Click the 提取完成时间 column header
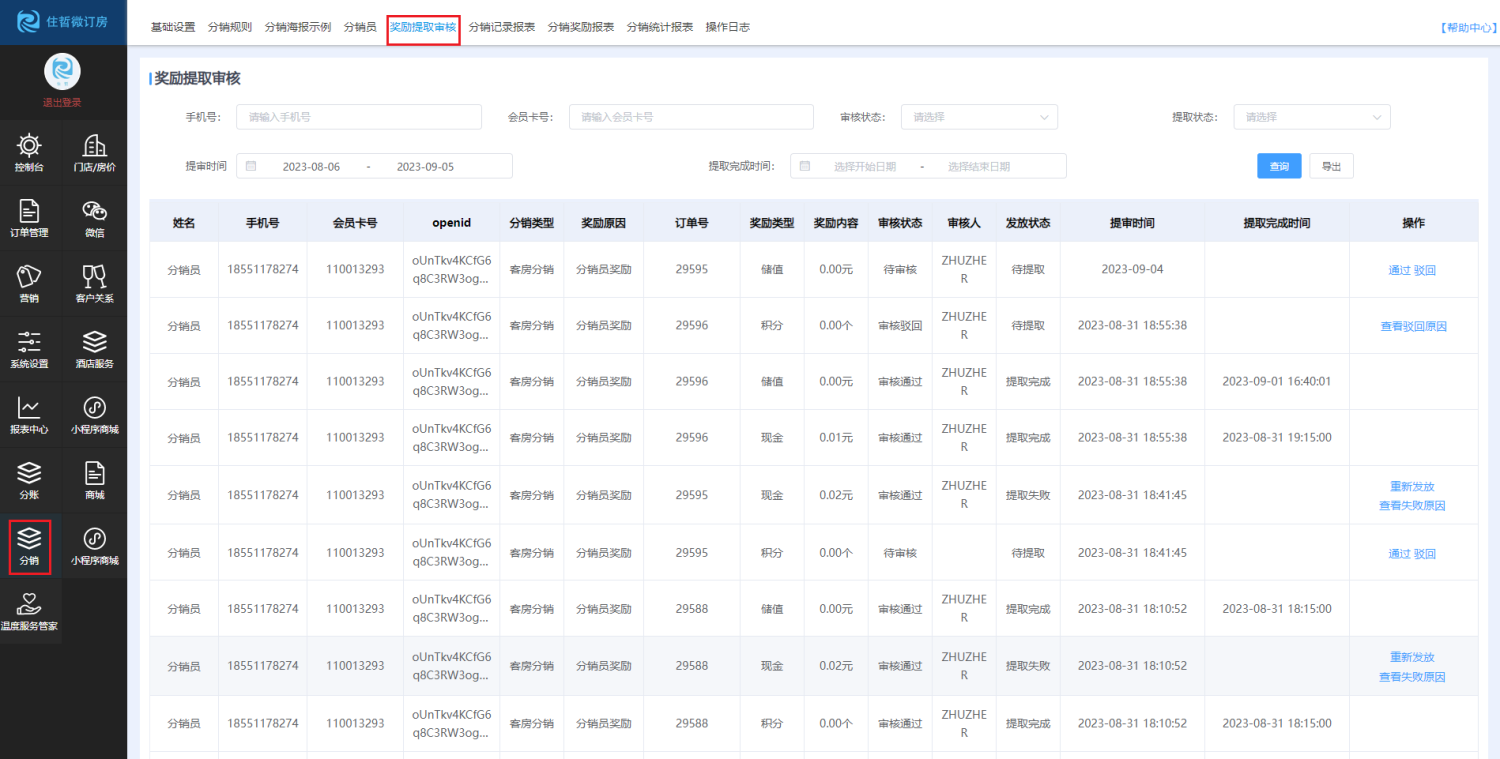The width and height of the screenshot is (1500, 759). [x=1277, y=223]
